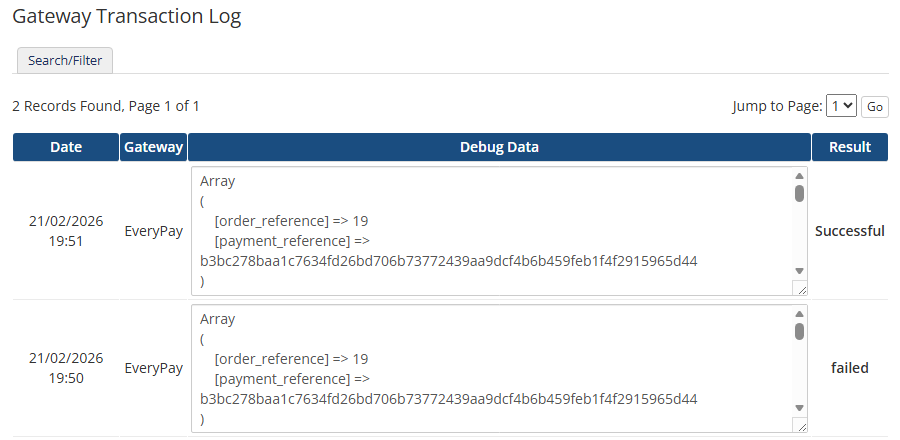The image size is (900, 440).
Task: Click inside the 19:51 transaction debug data textarea
Action: tap(490, 231)
